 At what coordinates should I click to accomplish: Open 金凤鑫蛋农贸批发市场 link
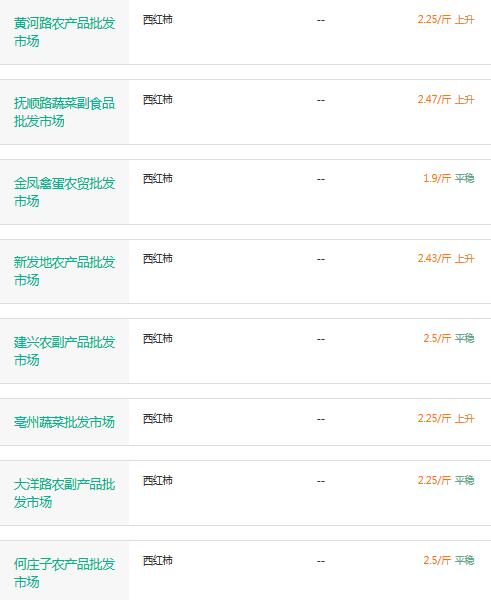[64, 192]
